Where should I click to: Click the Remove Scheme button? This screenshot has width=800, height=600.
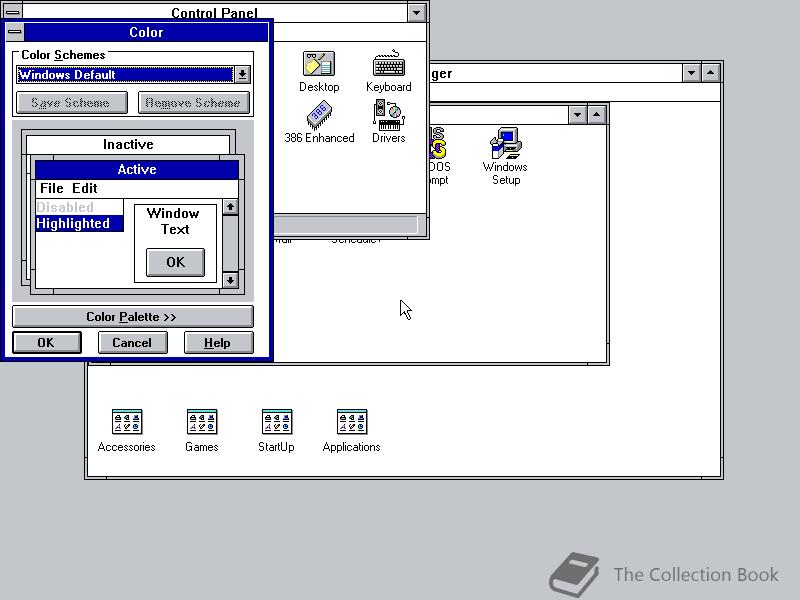(193, 103)
